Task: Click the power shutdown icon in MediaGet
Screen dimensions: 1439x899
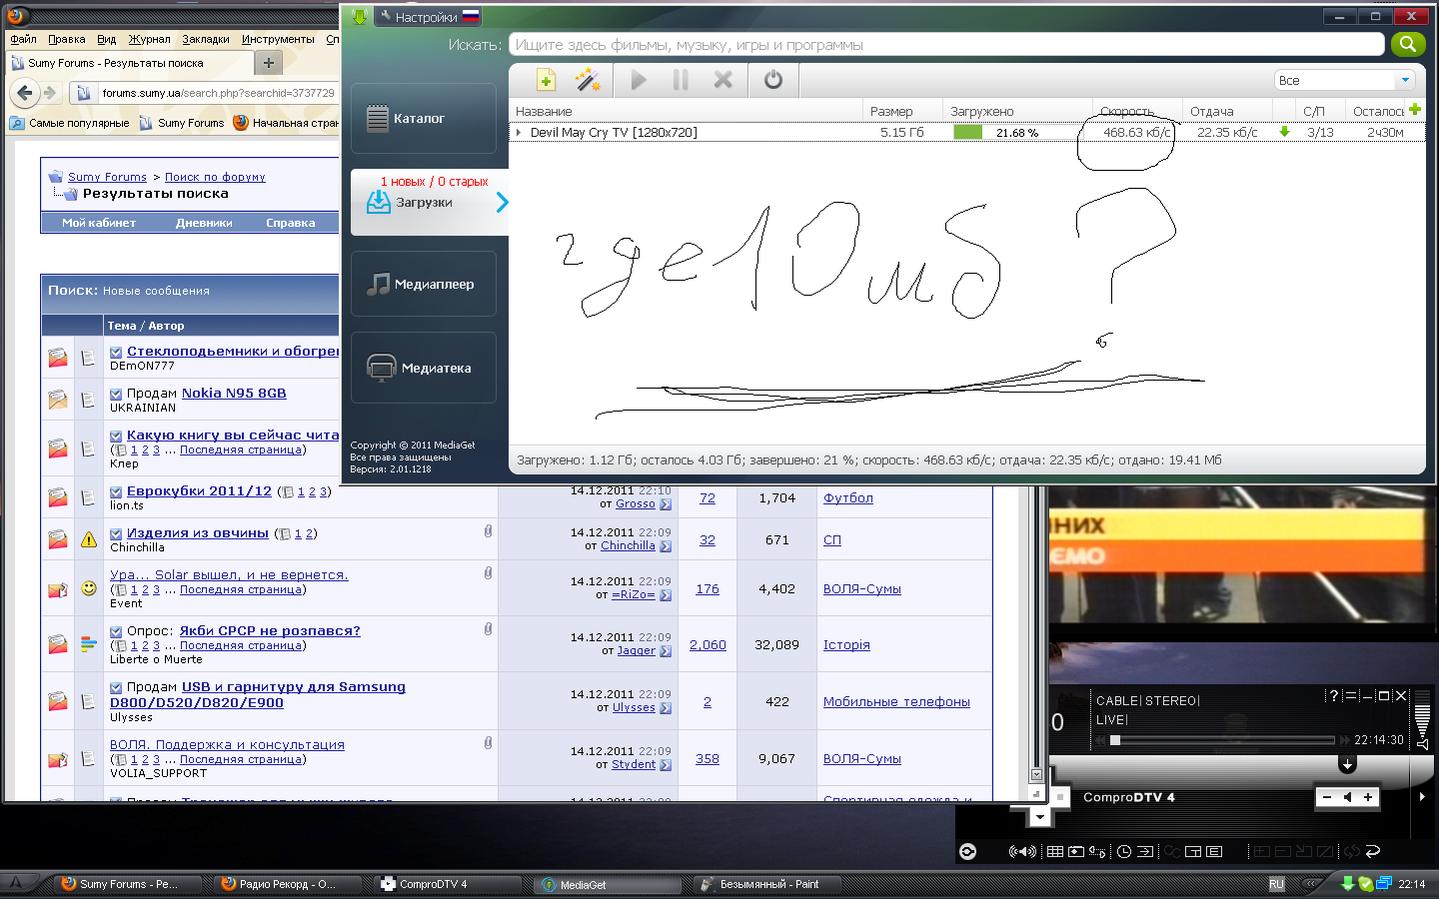Action: point(773,80)
